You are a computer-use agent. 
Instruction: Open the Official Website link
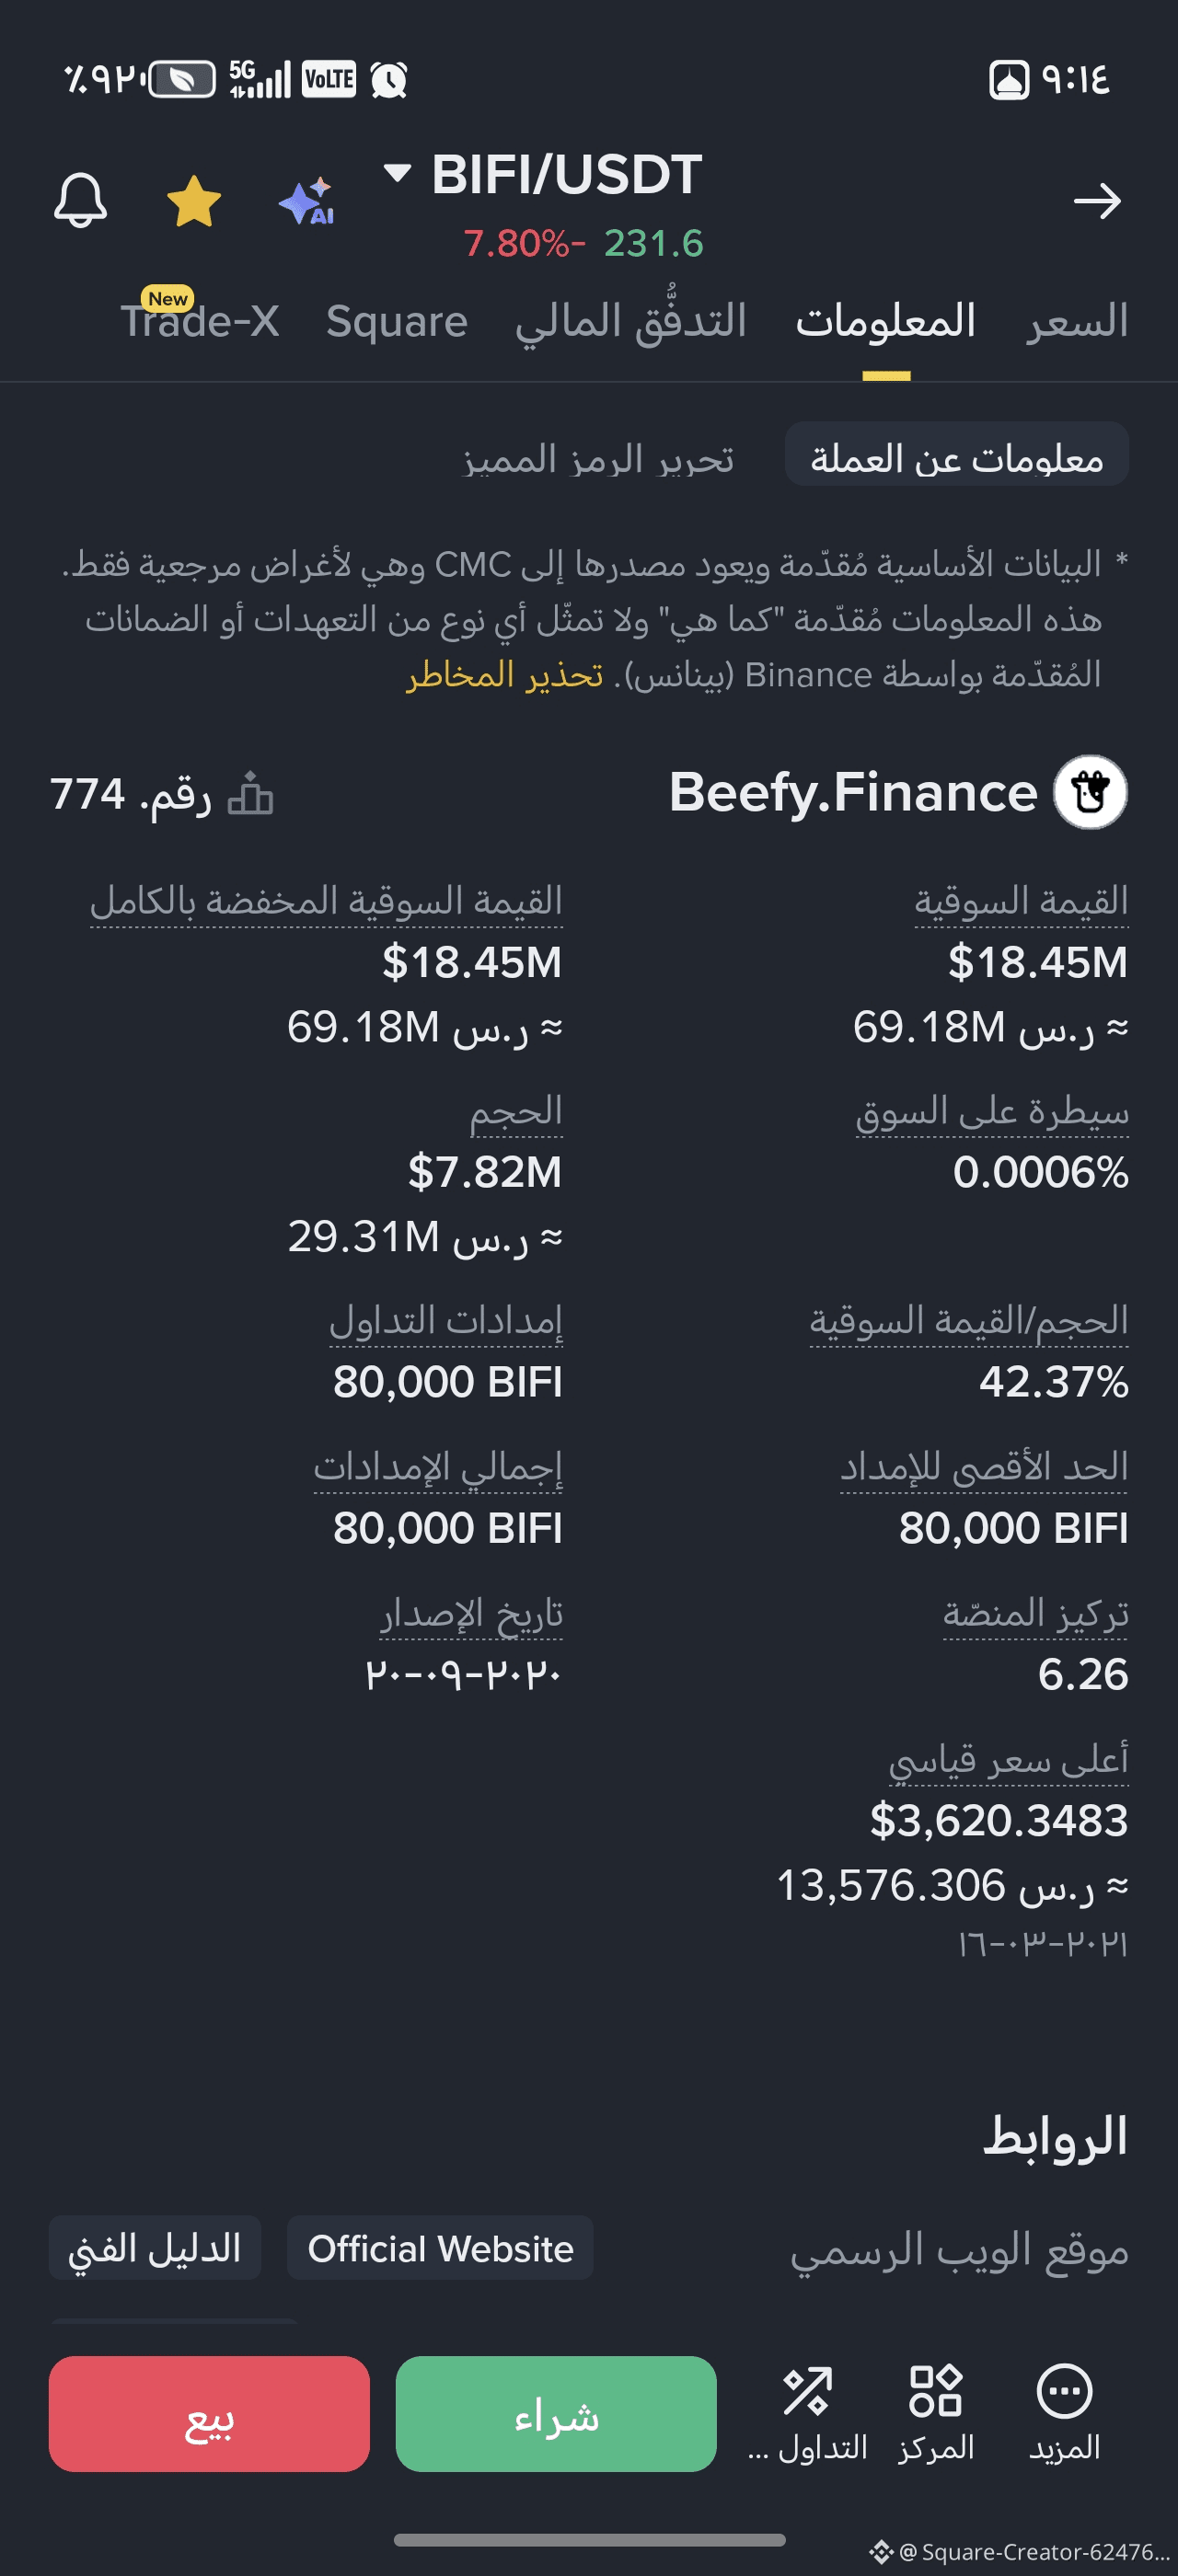tap(440, 2248)
